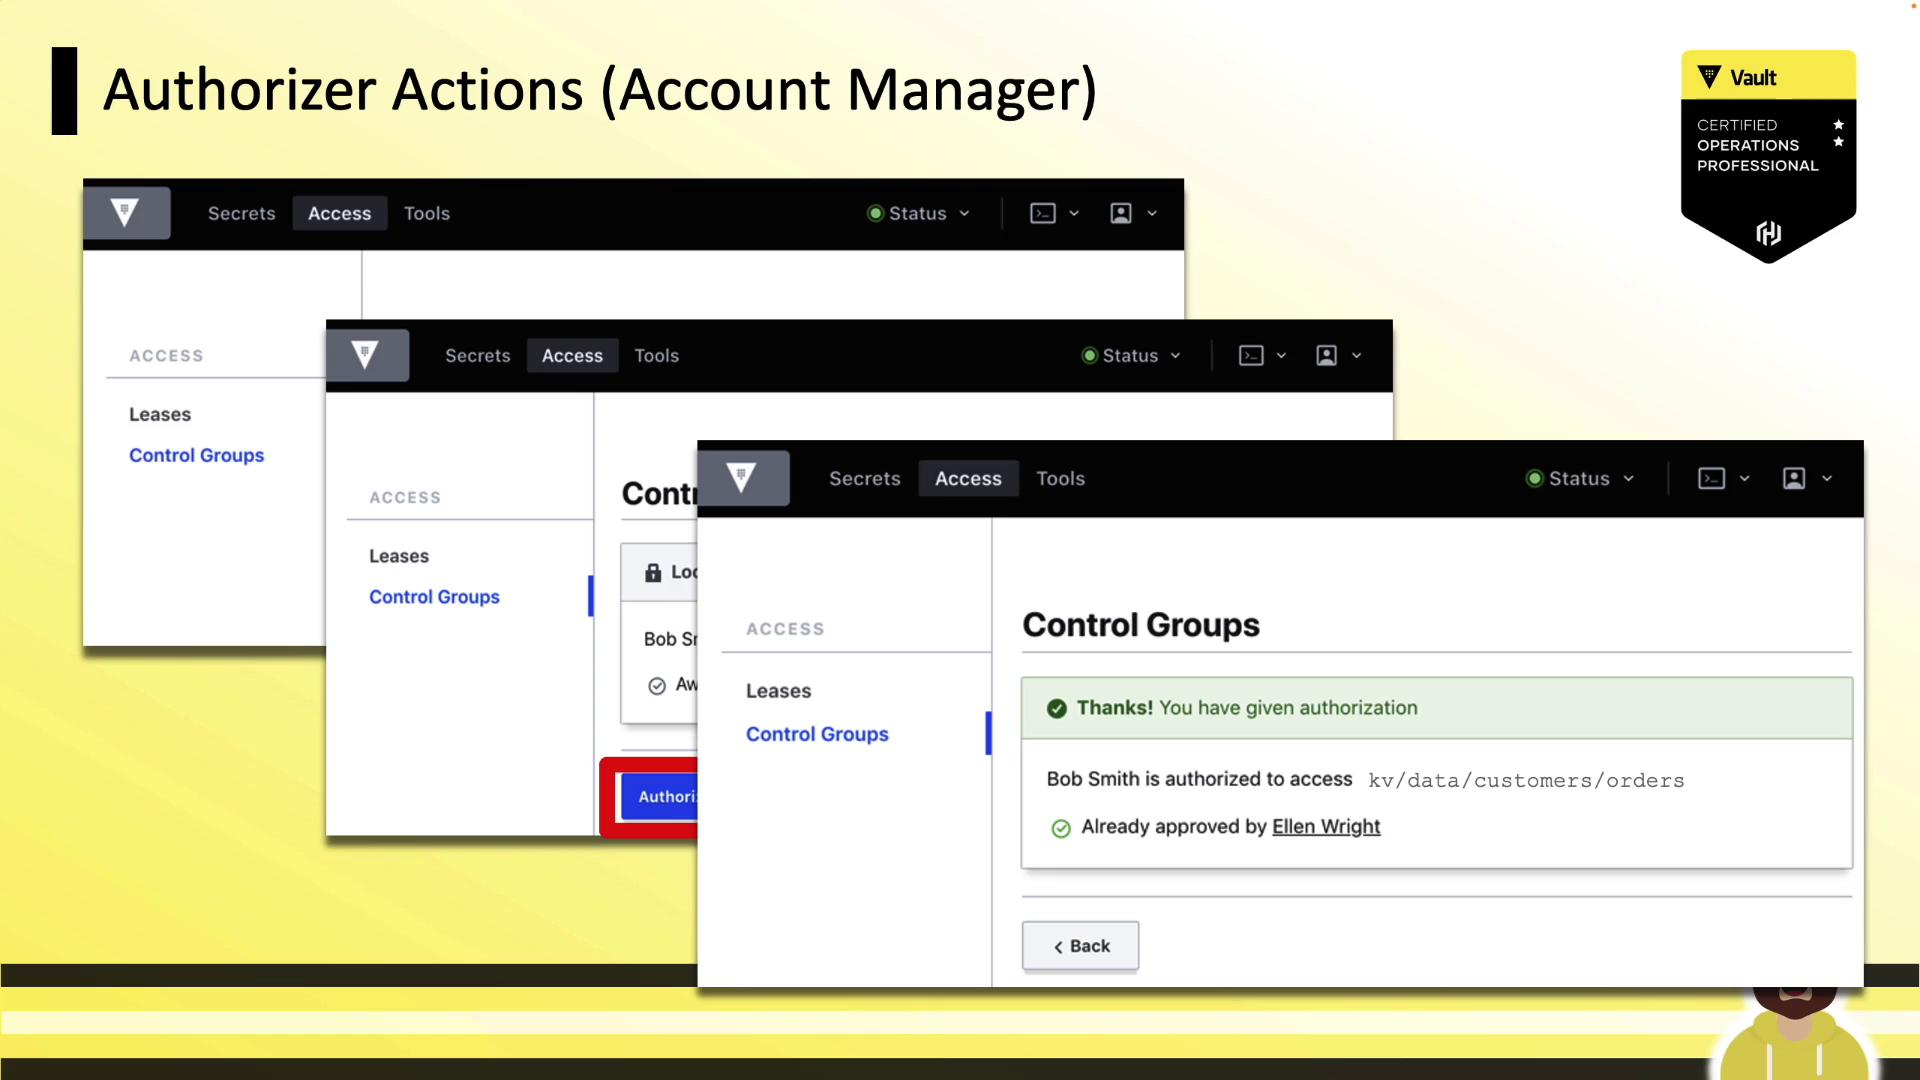Click the approval check icon beside Already approved
The width and height of the screenshot is (1920, 1080).
[1061, 828]
